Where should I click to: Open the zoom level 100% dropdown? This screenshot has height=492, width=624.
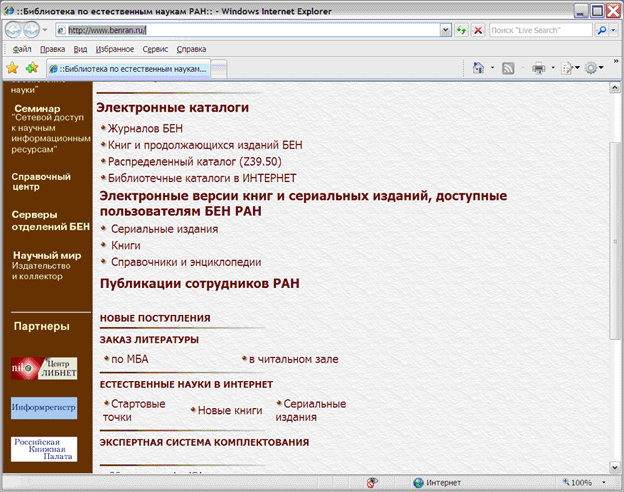pos(603,482)
